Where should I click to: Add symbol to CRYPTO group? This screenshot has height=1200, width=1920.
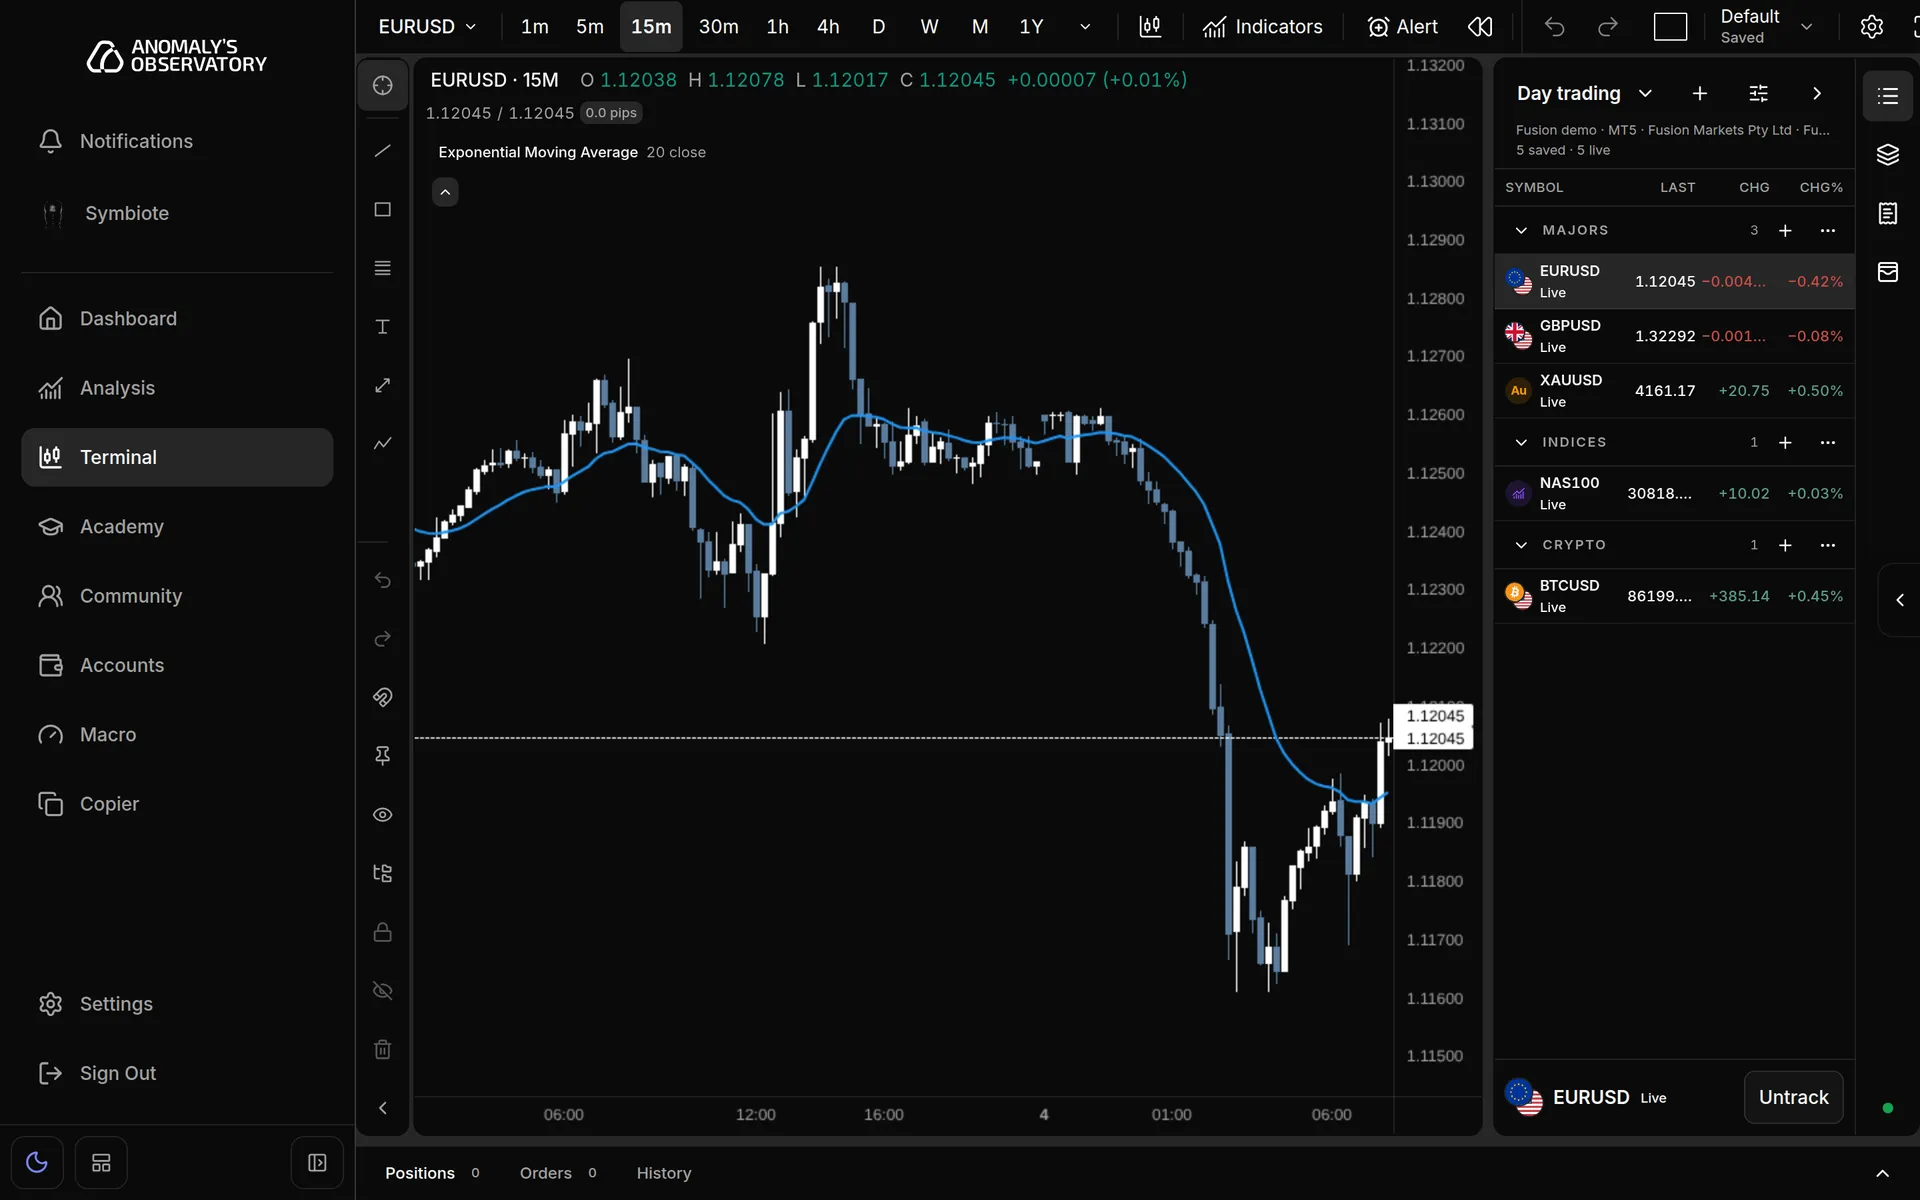1785,545
